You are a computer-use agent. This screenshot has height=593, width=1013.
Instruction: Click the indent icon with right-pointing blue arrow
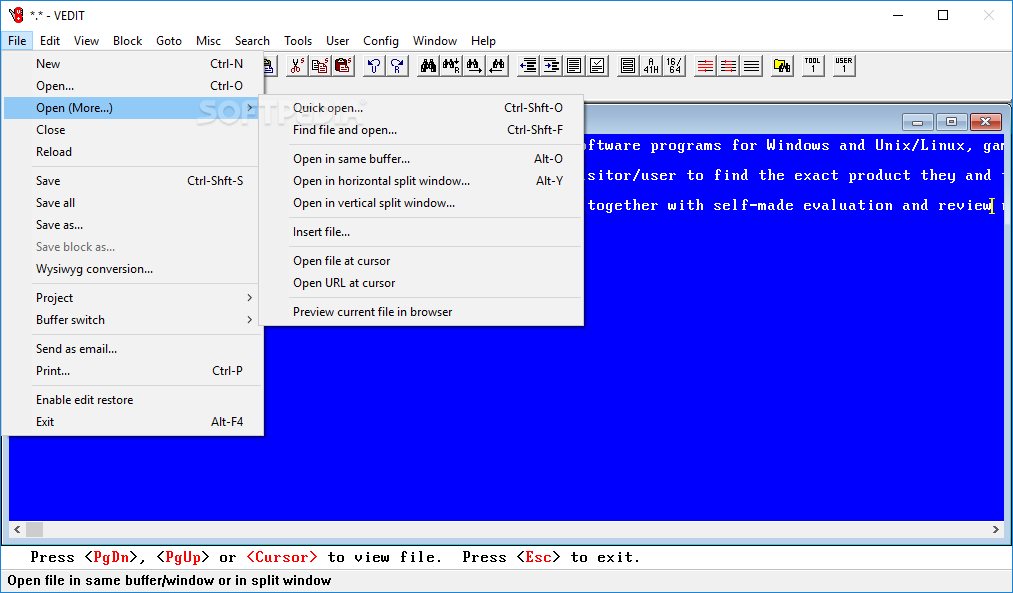pyautogui.click(x=551, y=65)
